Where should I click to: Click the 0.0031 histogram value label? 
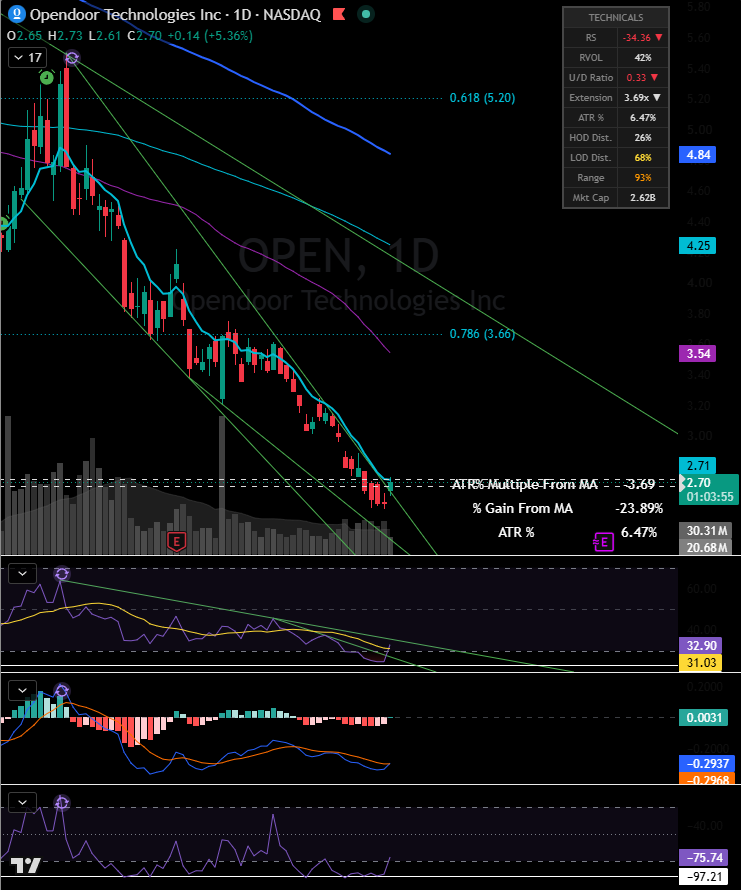[x=704, y=717]
